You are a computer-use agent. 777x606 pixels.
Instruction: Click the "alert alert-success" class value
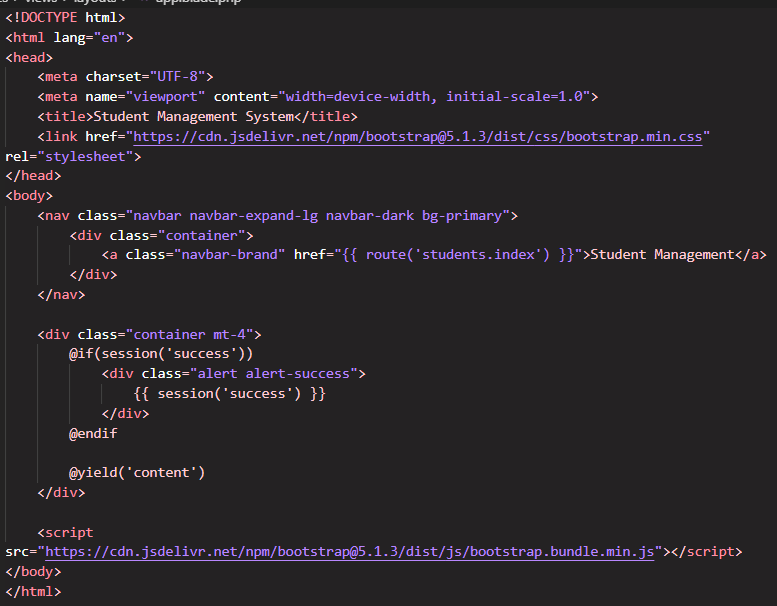coord(274,374)
